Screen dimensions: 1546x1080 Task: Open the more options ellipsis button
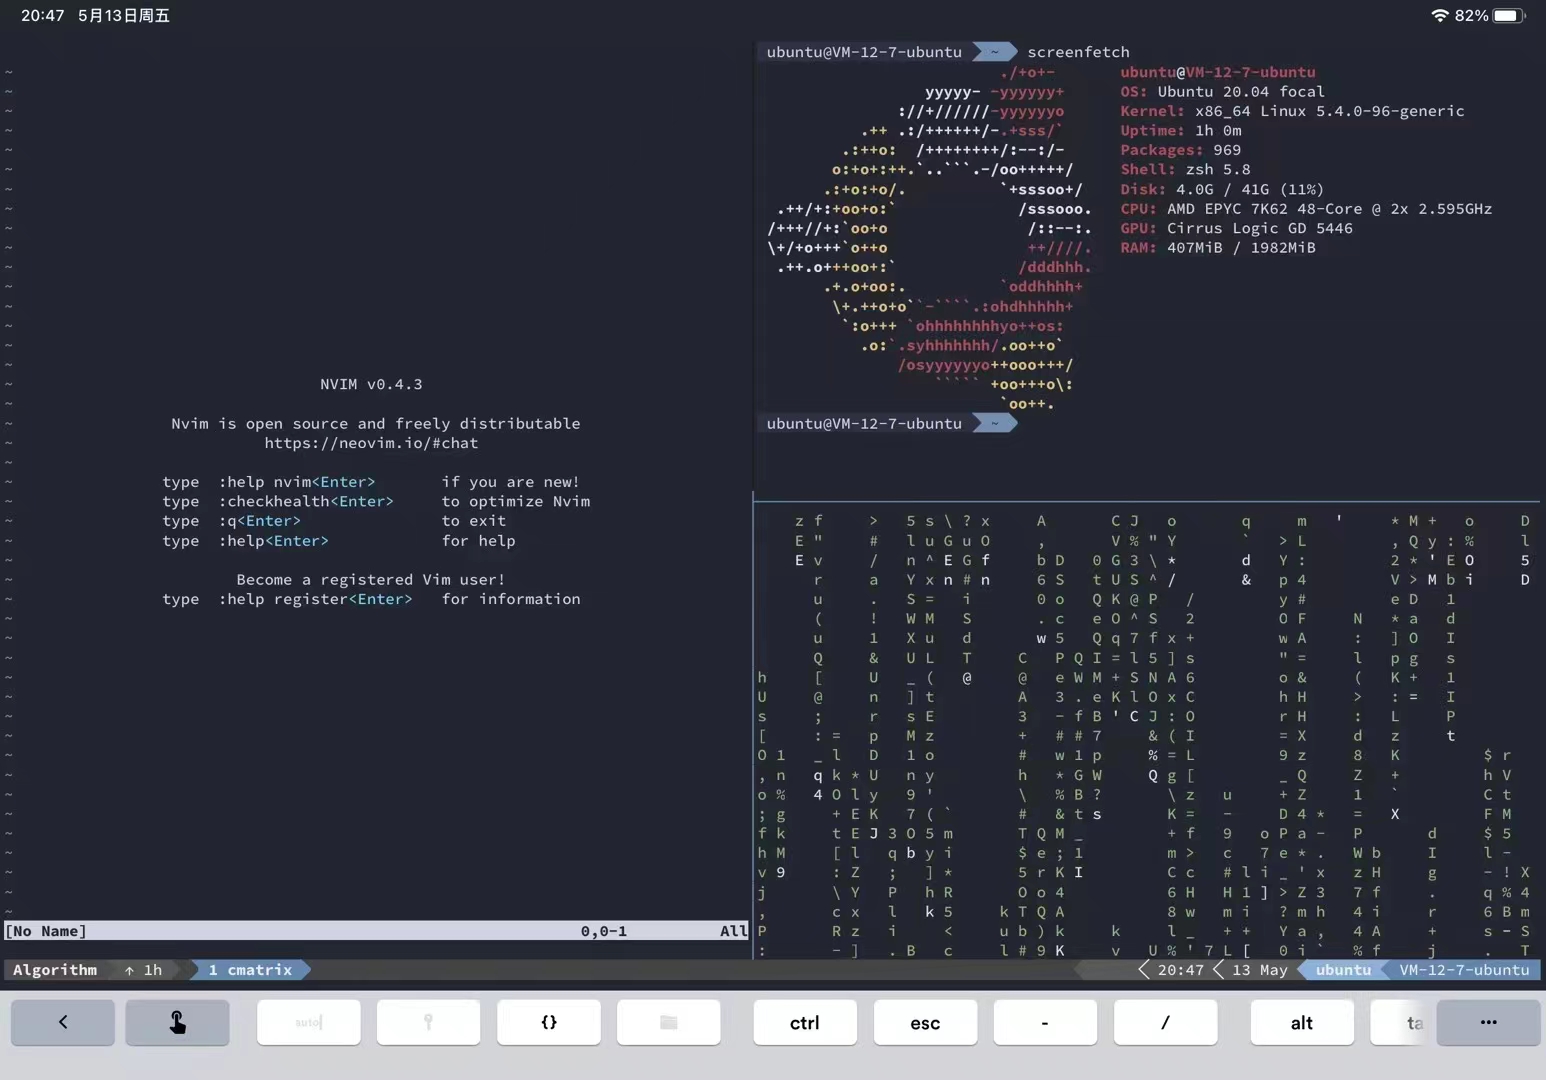coord(1488,1022)
